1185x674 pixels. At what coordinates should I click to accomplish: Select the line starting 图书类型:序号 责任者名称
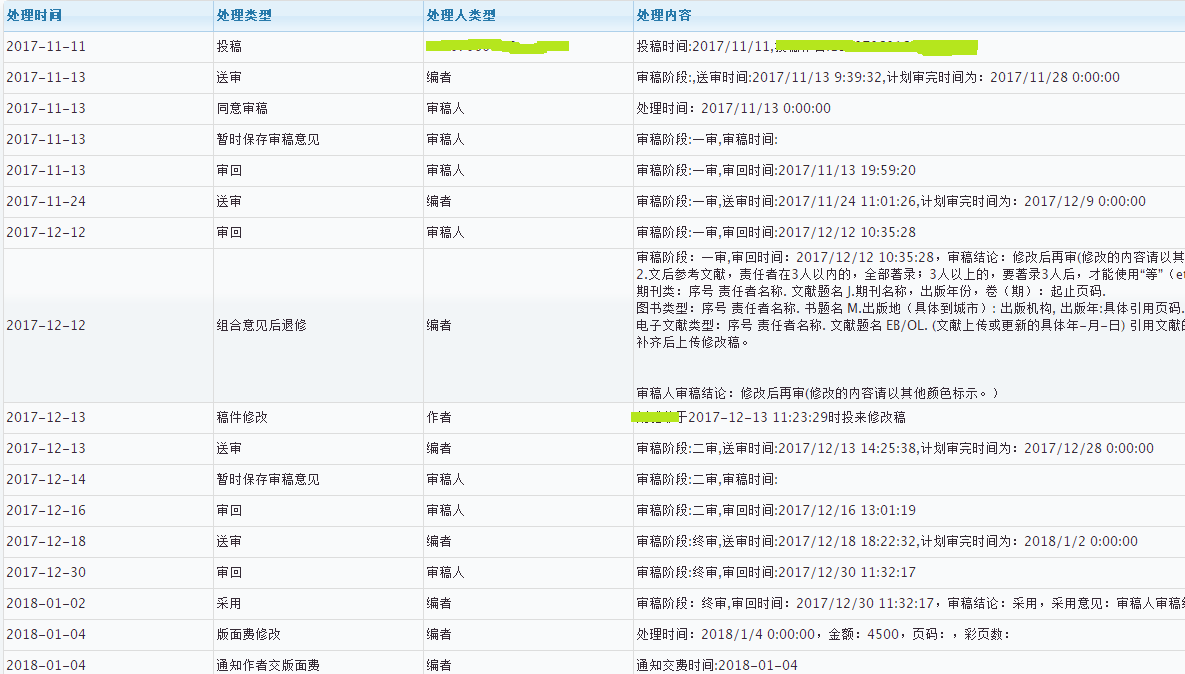(x=910, y=308)
